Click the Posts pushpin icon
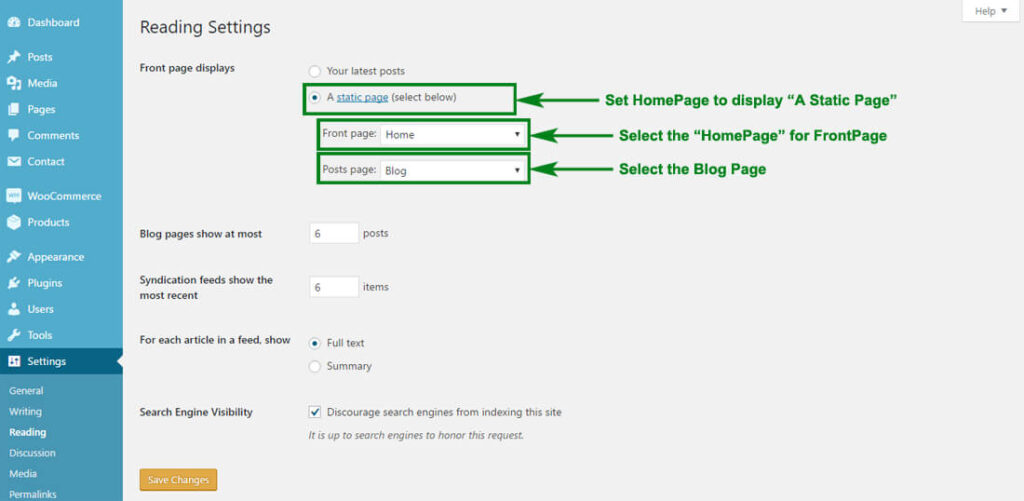This screenshot has width=1024, height=501. coord(14,57)
